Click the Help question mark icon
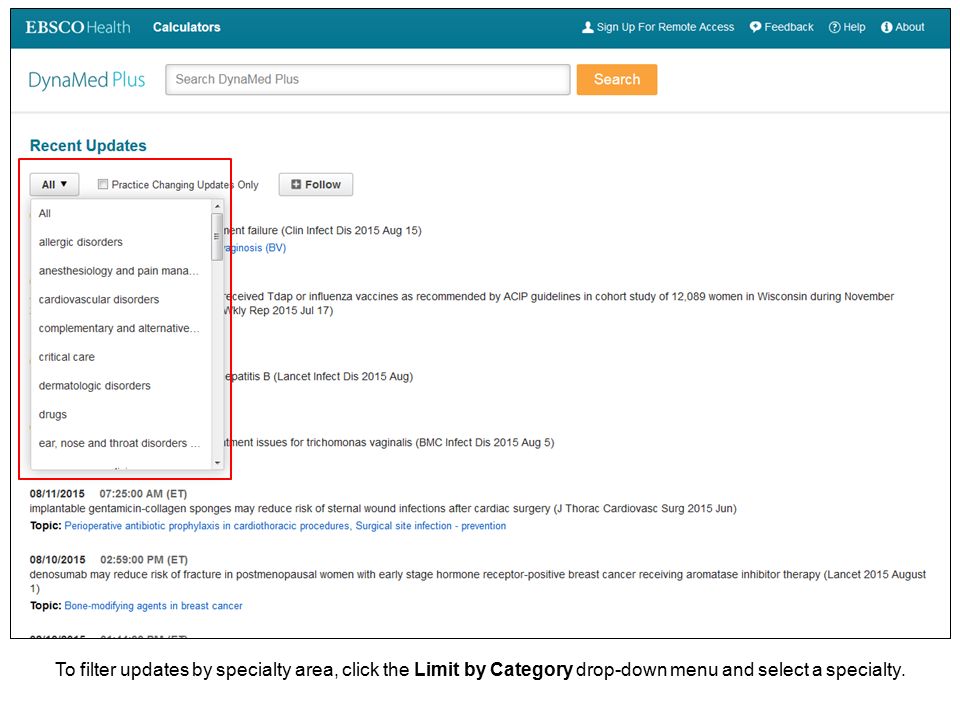This screenshot has width=960, height=720. (x=834, y=27)
